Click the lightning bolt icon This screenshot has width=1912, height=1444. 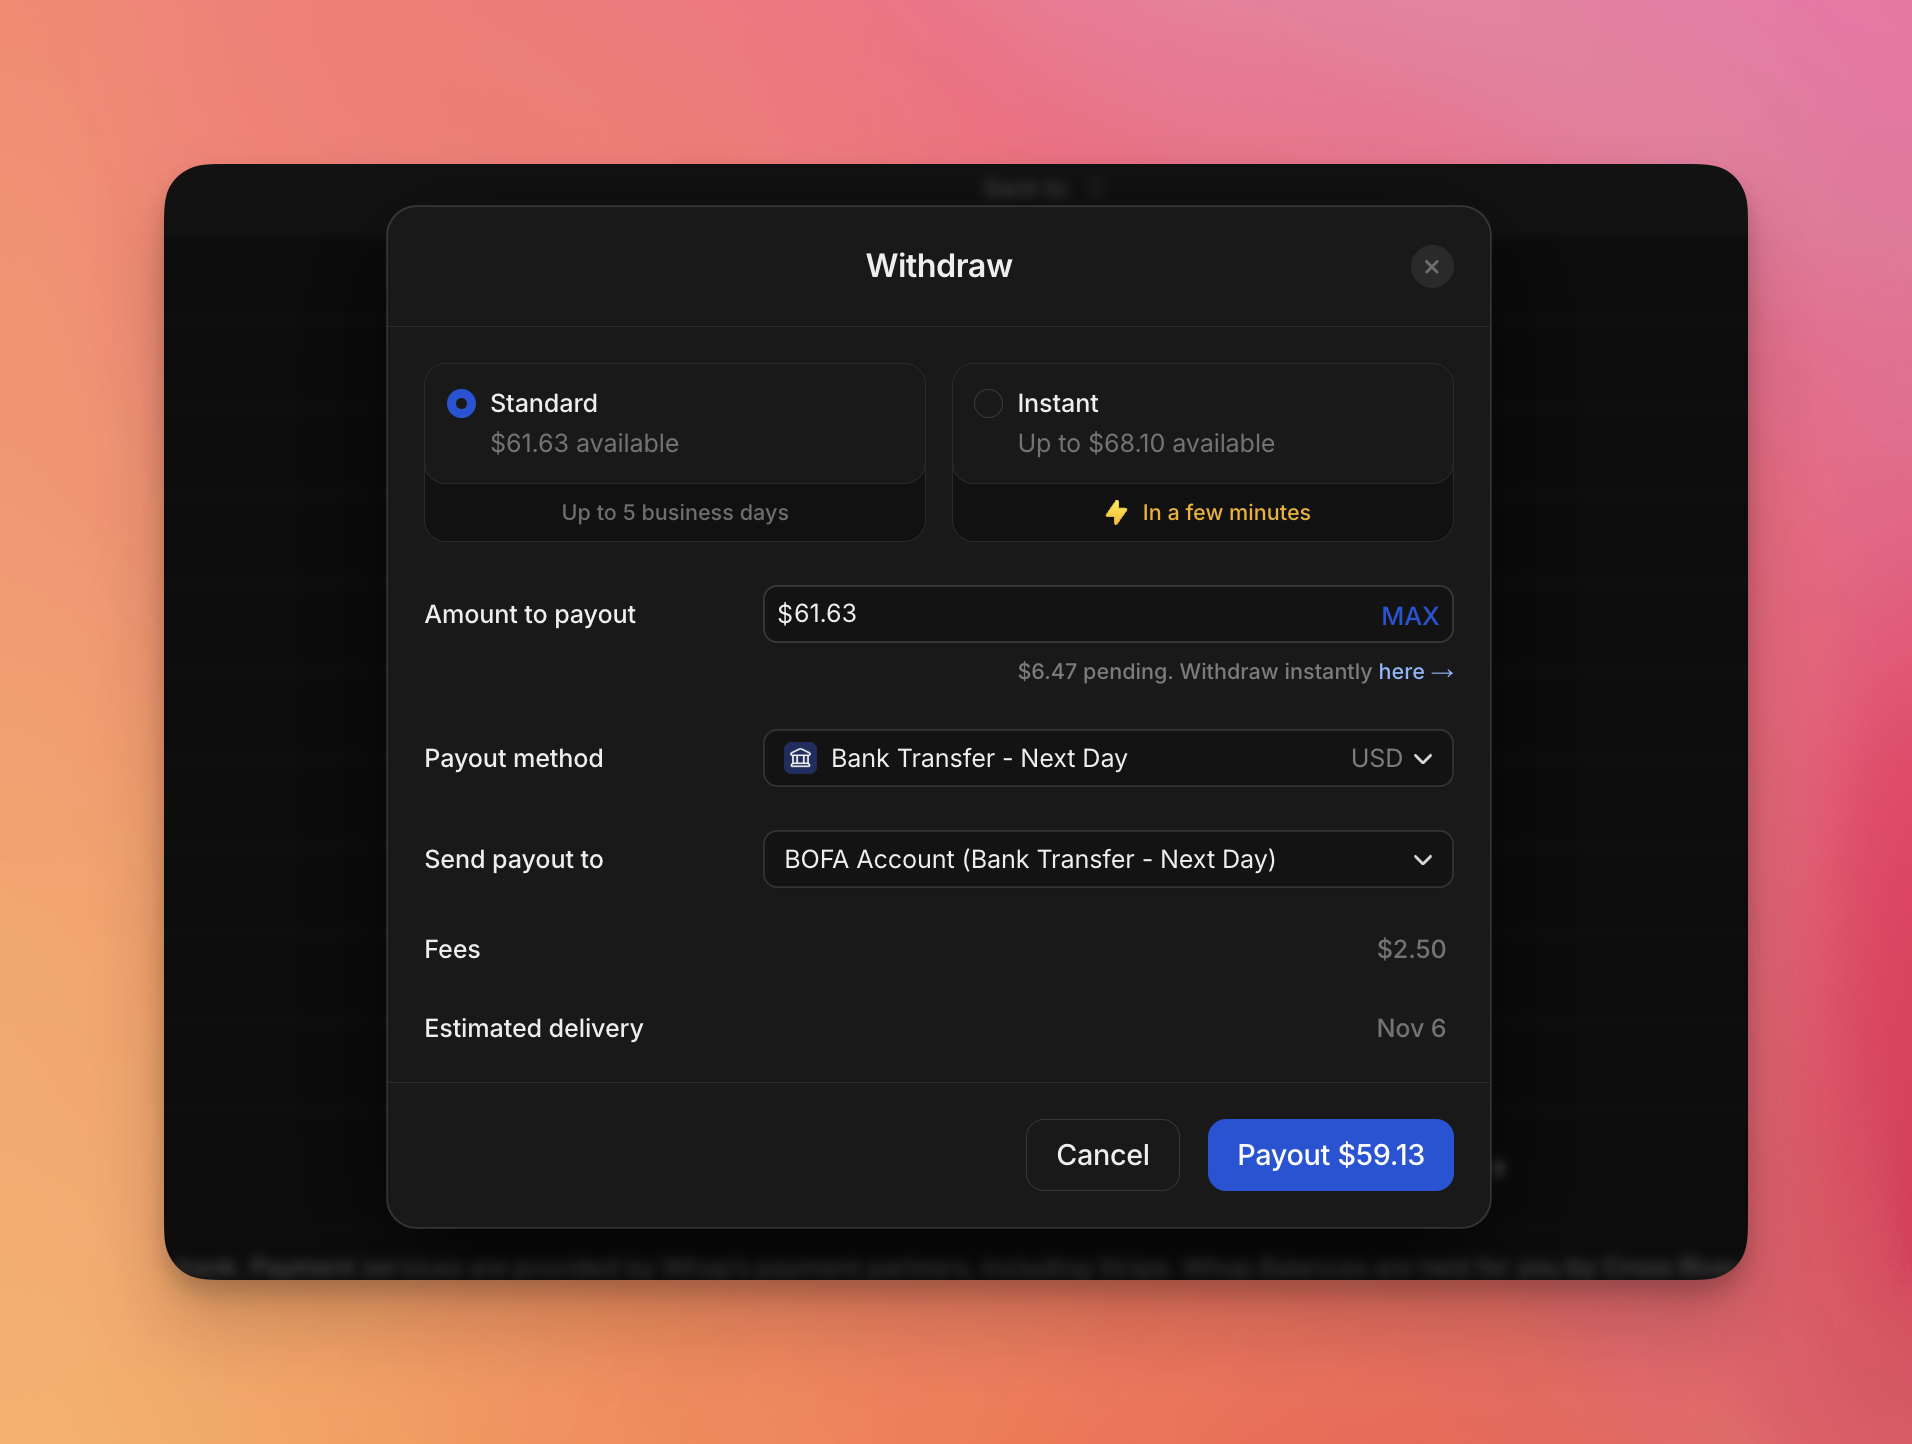click(1116, 513)
